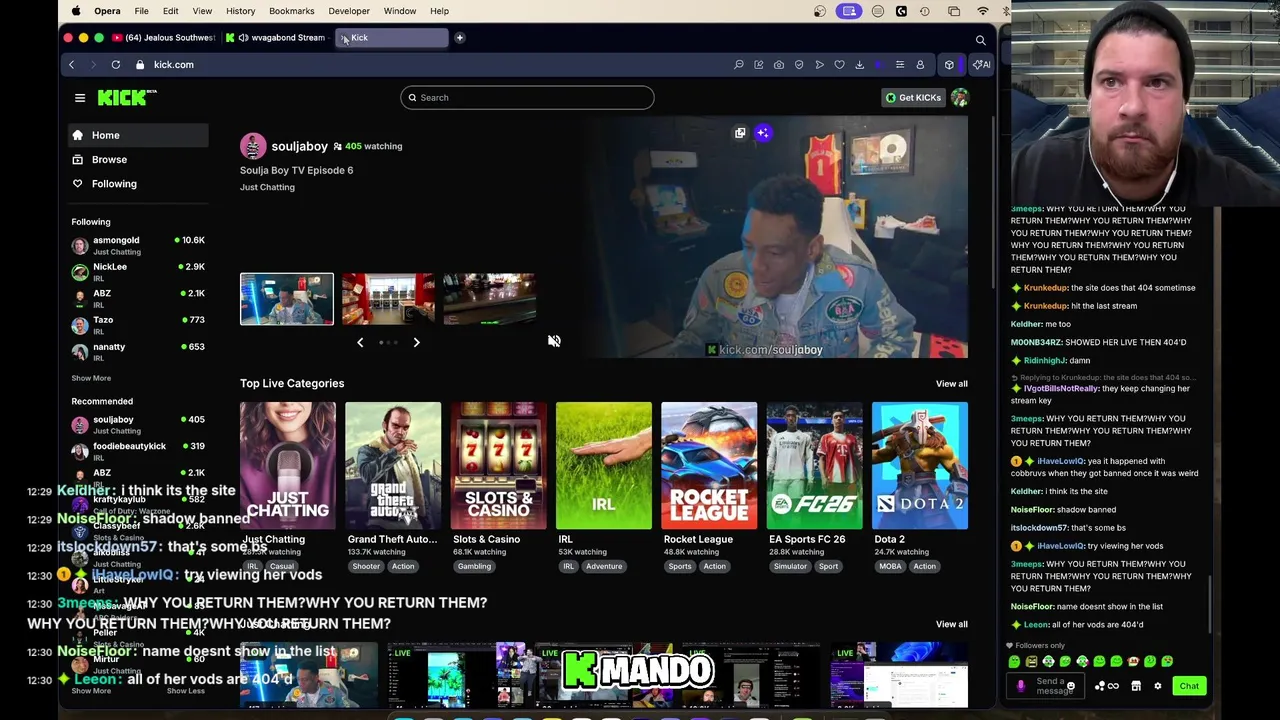View all in second streams section

coord(952,624)
